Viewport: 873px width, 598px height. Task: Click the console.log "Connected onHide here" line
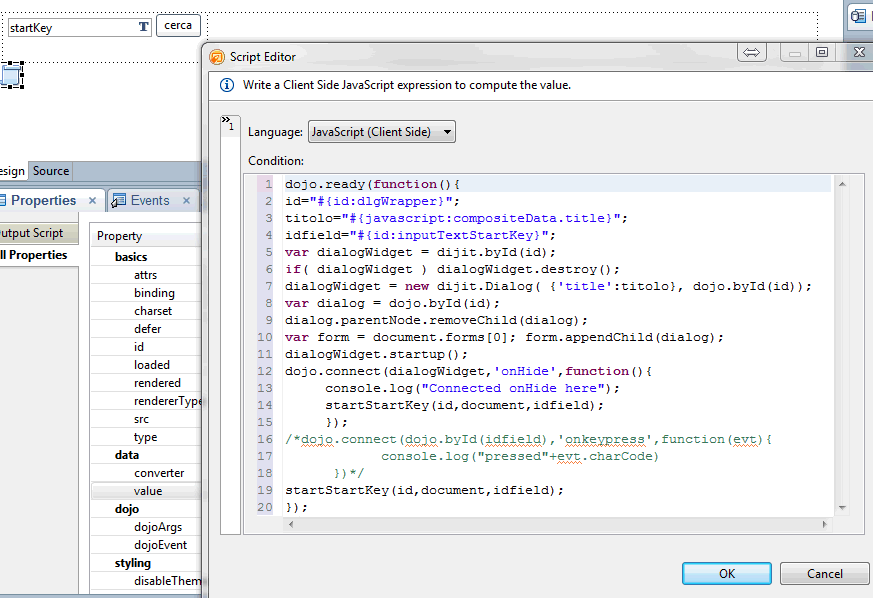[x=472, y=389]
